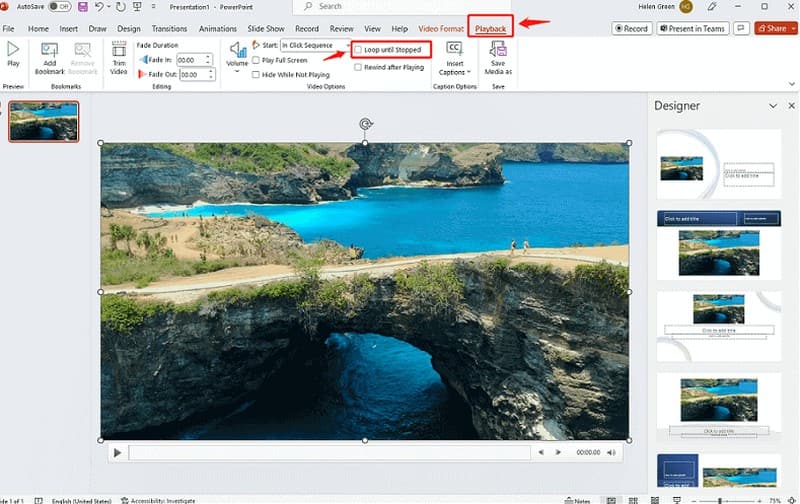Play the video using player bar button
This screenshot has width=800, height=504.
[x=117, y=452]
